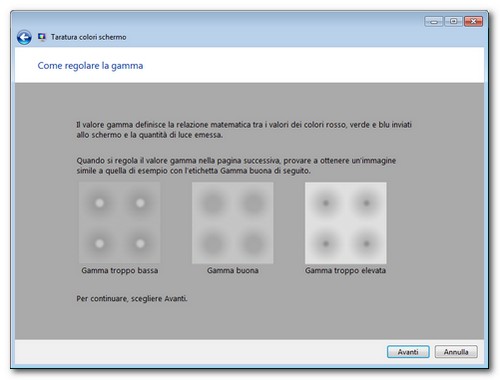The height and width of the screenshot is (380, 500).
Task: Close the wizard with the red X
Action: click(x=473, y=22)
